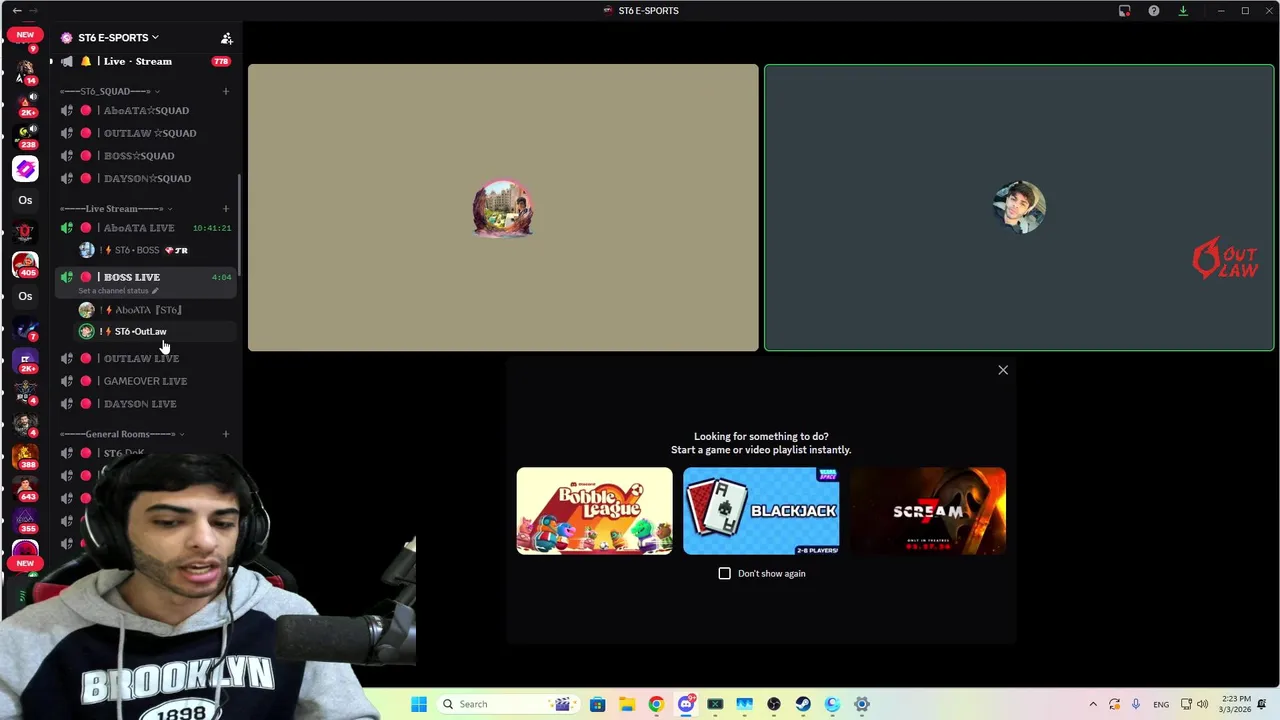Open OBS Studio from taskbar

(774, 704)
